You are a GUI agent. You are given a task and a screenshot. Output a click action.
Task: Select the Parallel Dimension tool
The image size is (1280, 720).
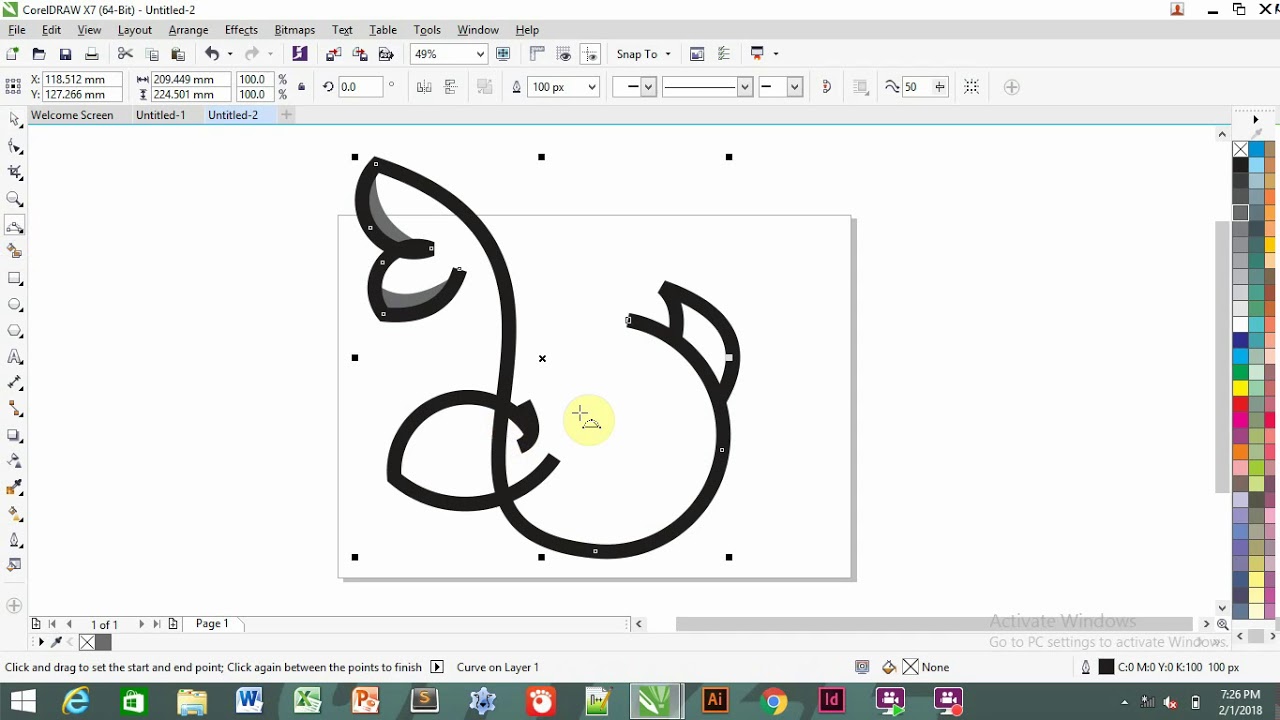(15, 383)
